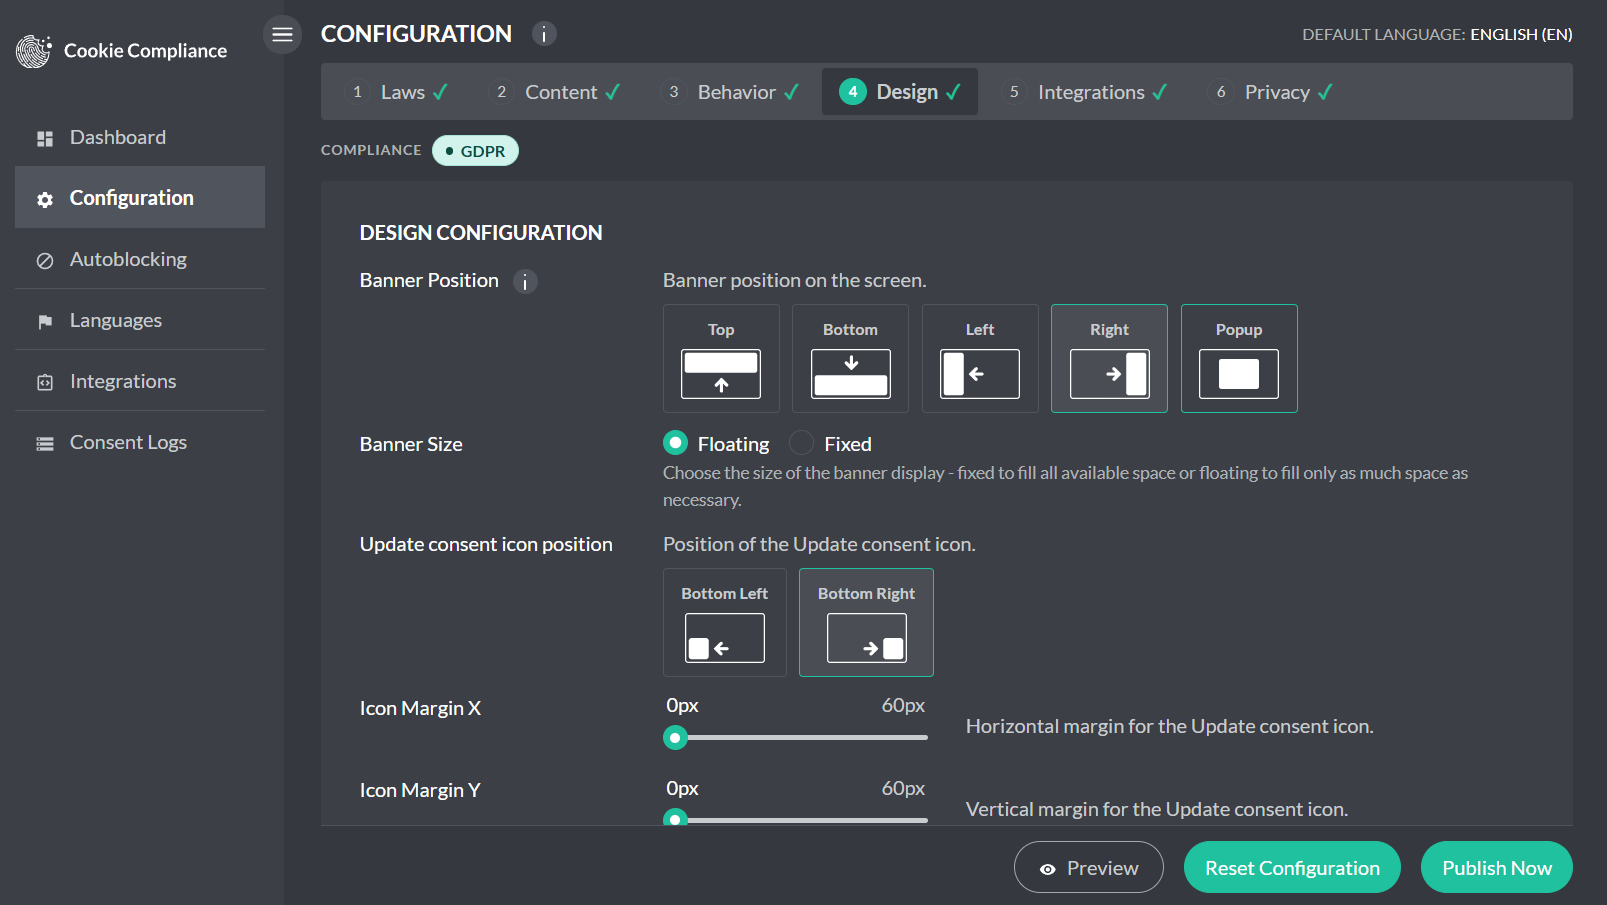Set consent icon to Bottom Left
Image resolution: width=1607 pixels, height=905 pixels.
tap(725, 622)
